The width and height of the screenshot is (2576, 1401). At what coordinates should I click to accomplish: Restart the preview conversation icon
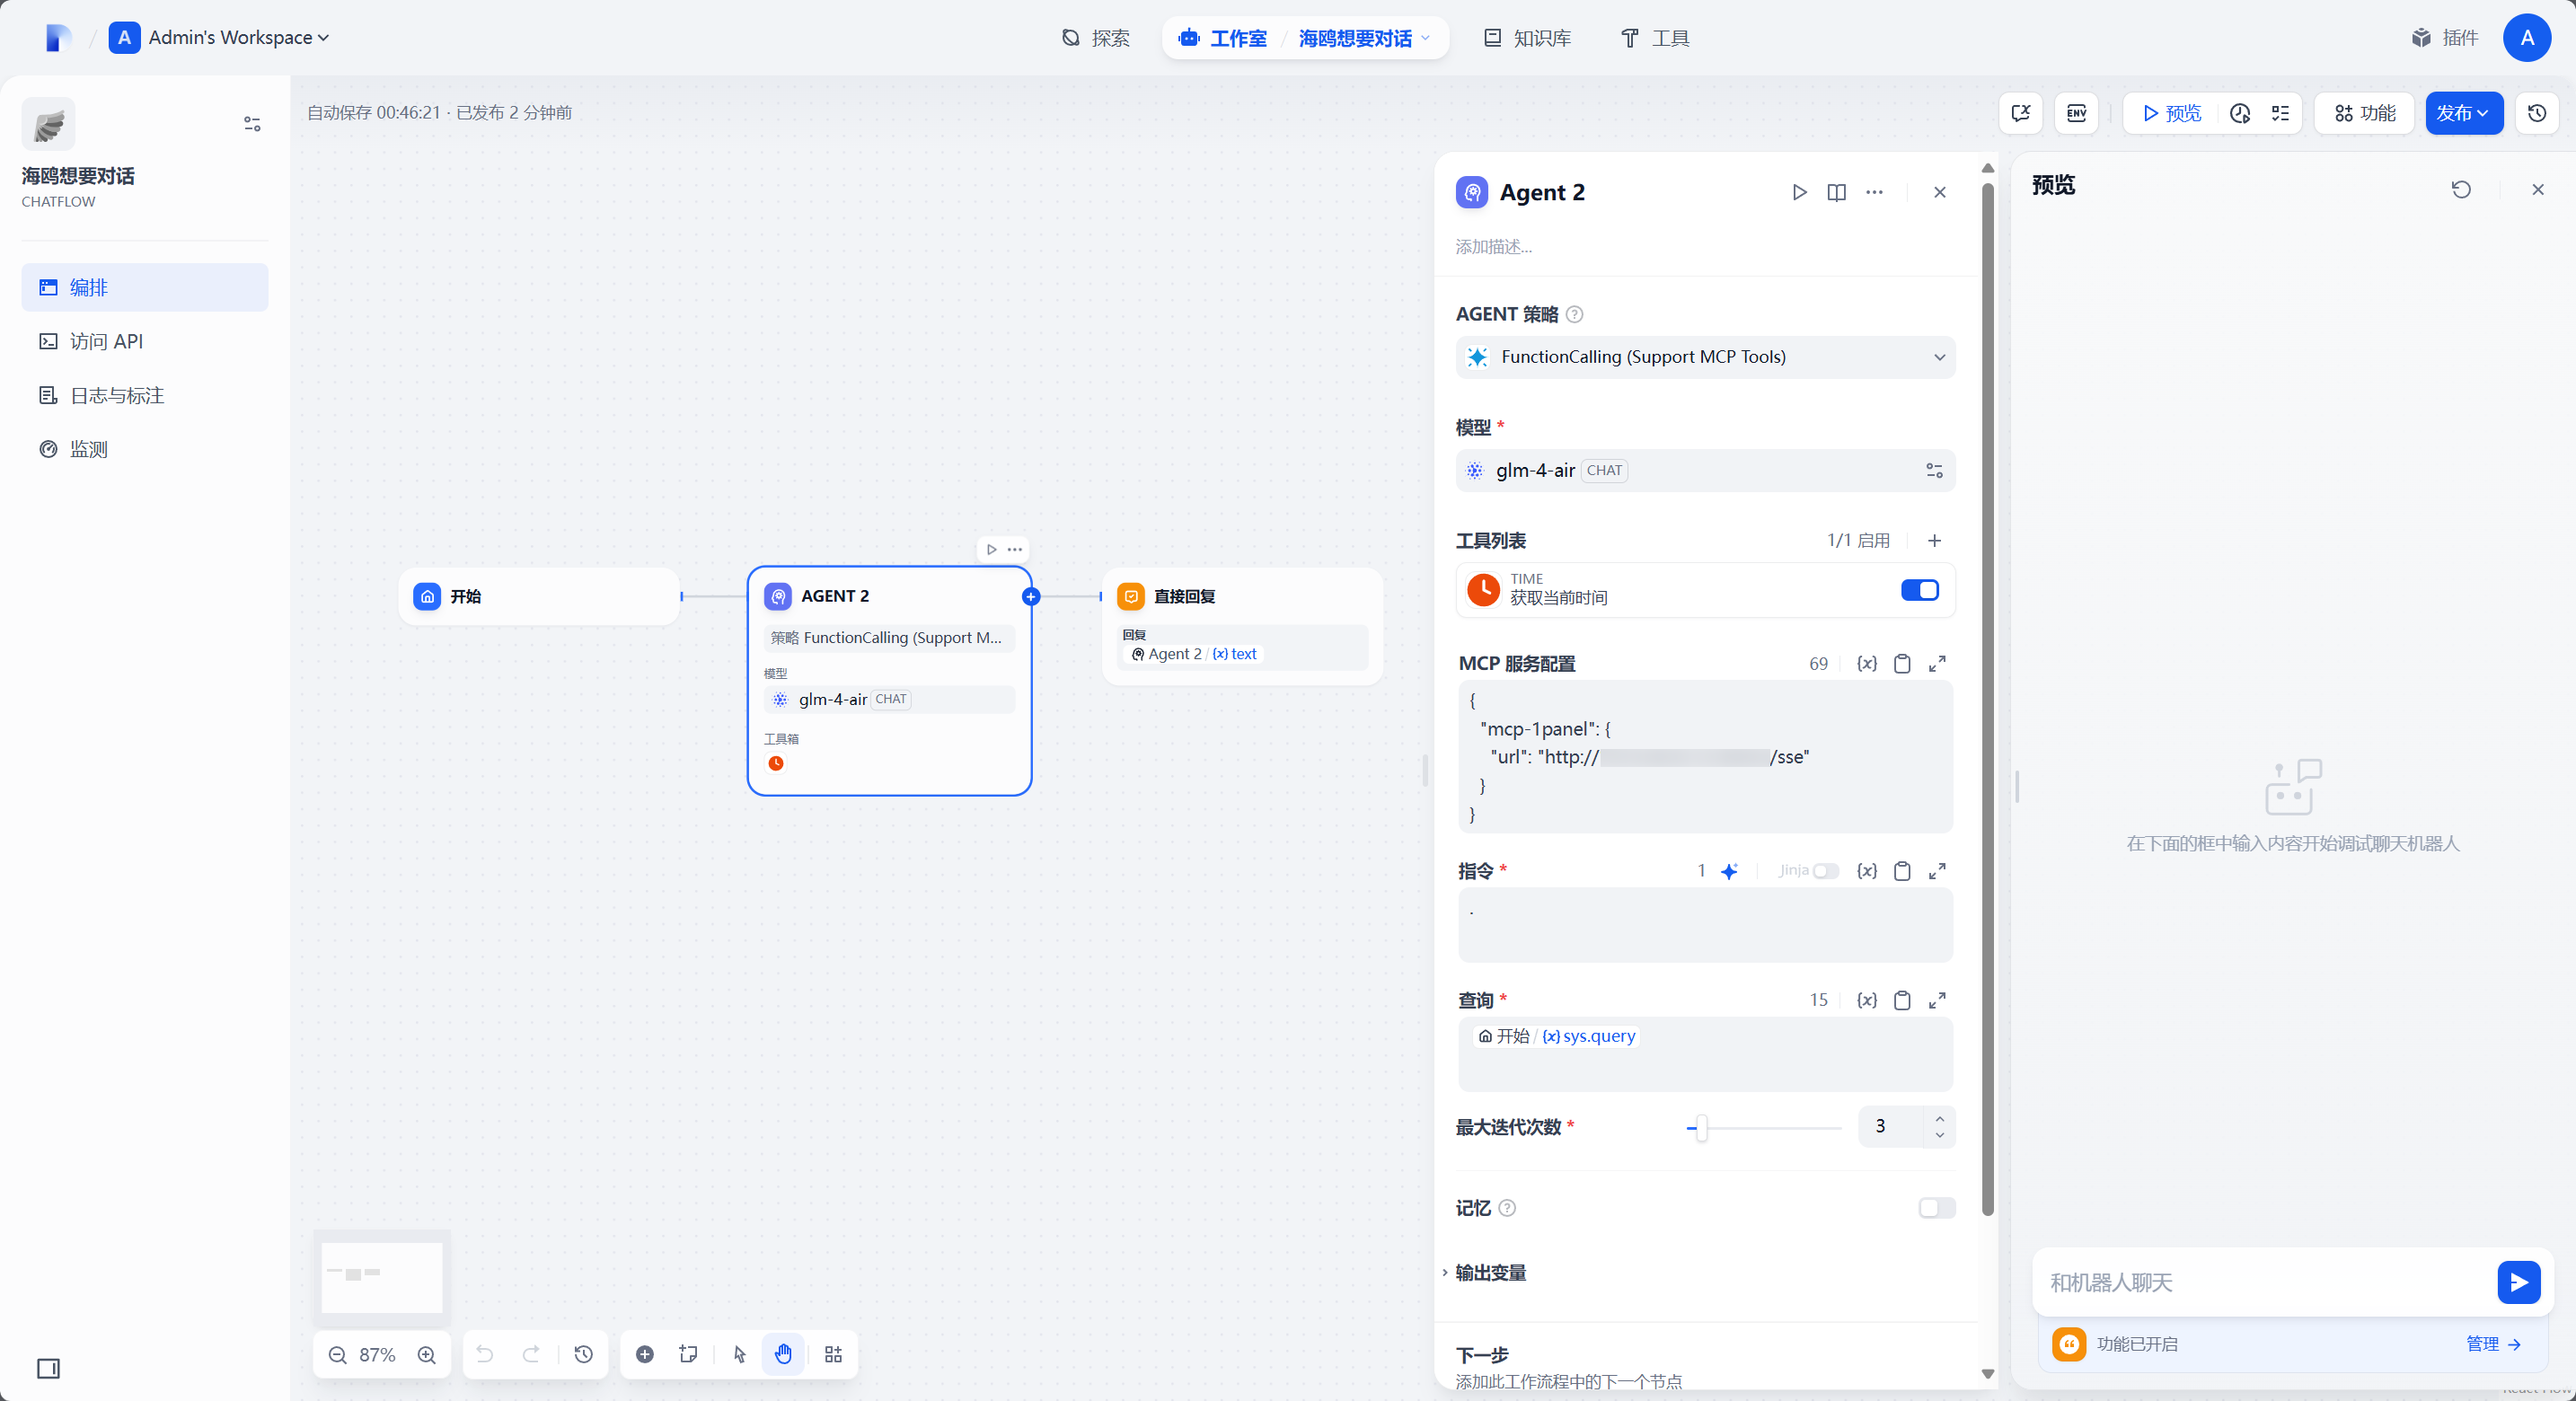pos(2461,189)
